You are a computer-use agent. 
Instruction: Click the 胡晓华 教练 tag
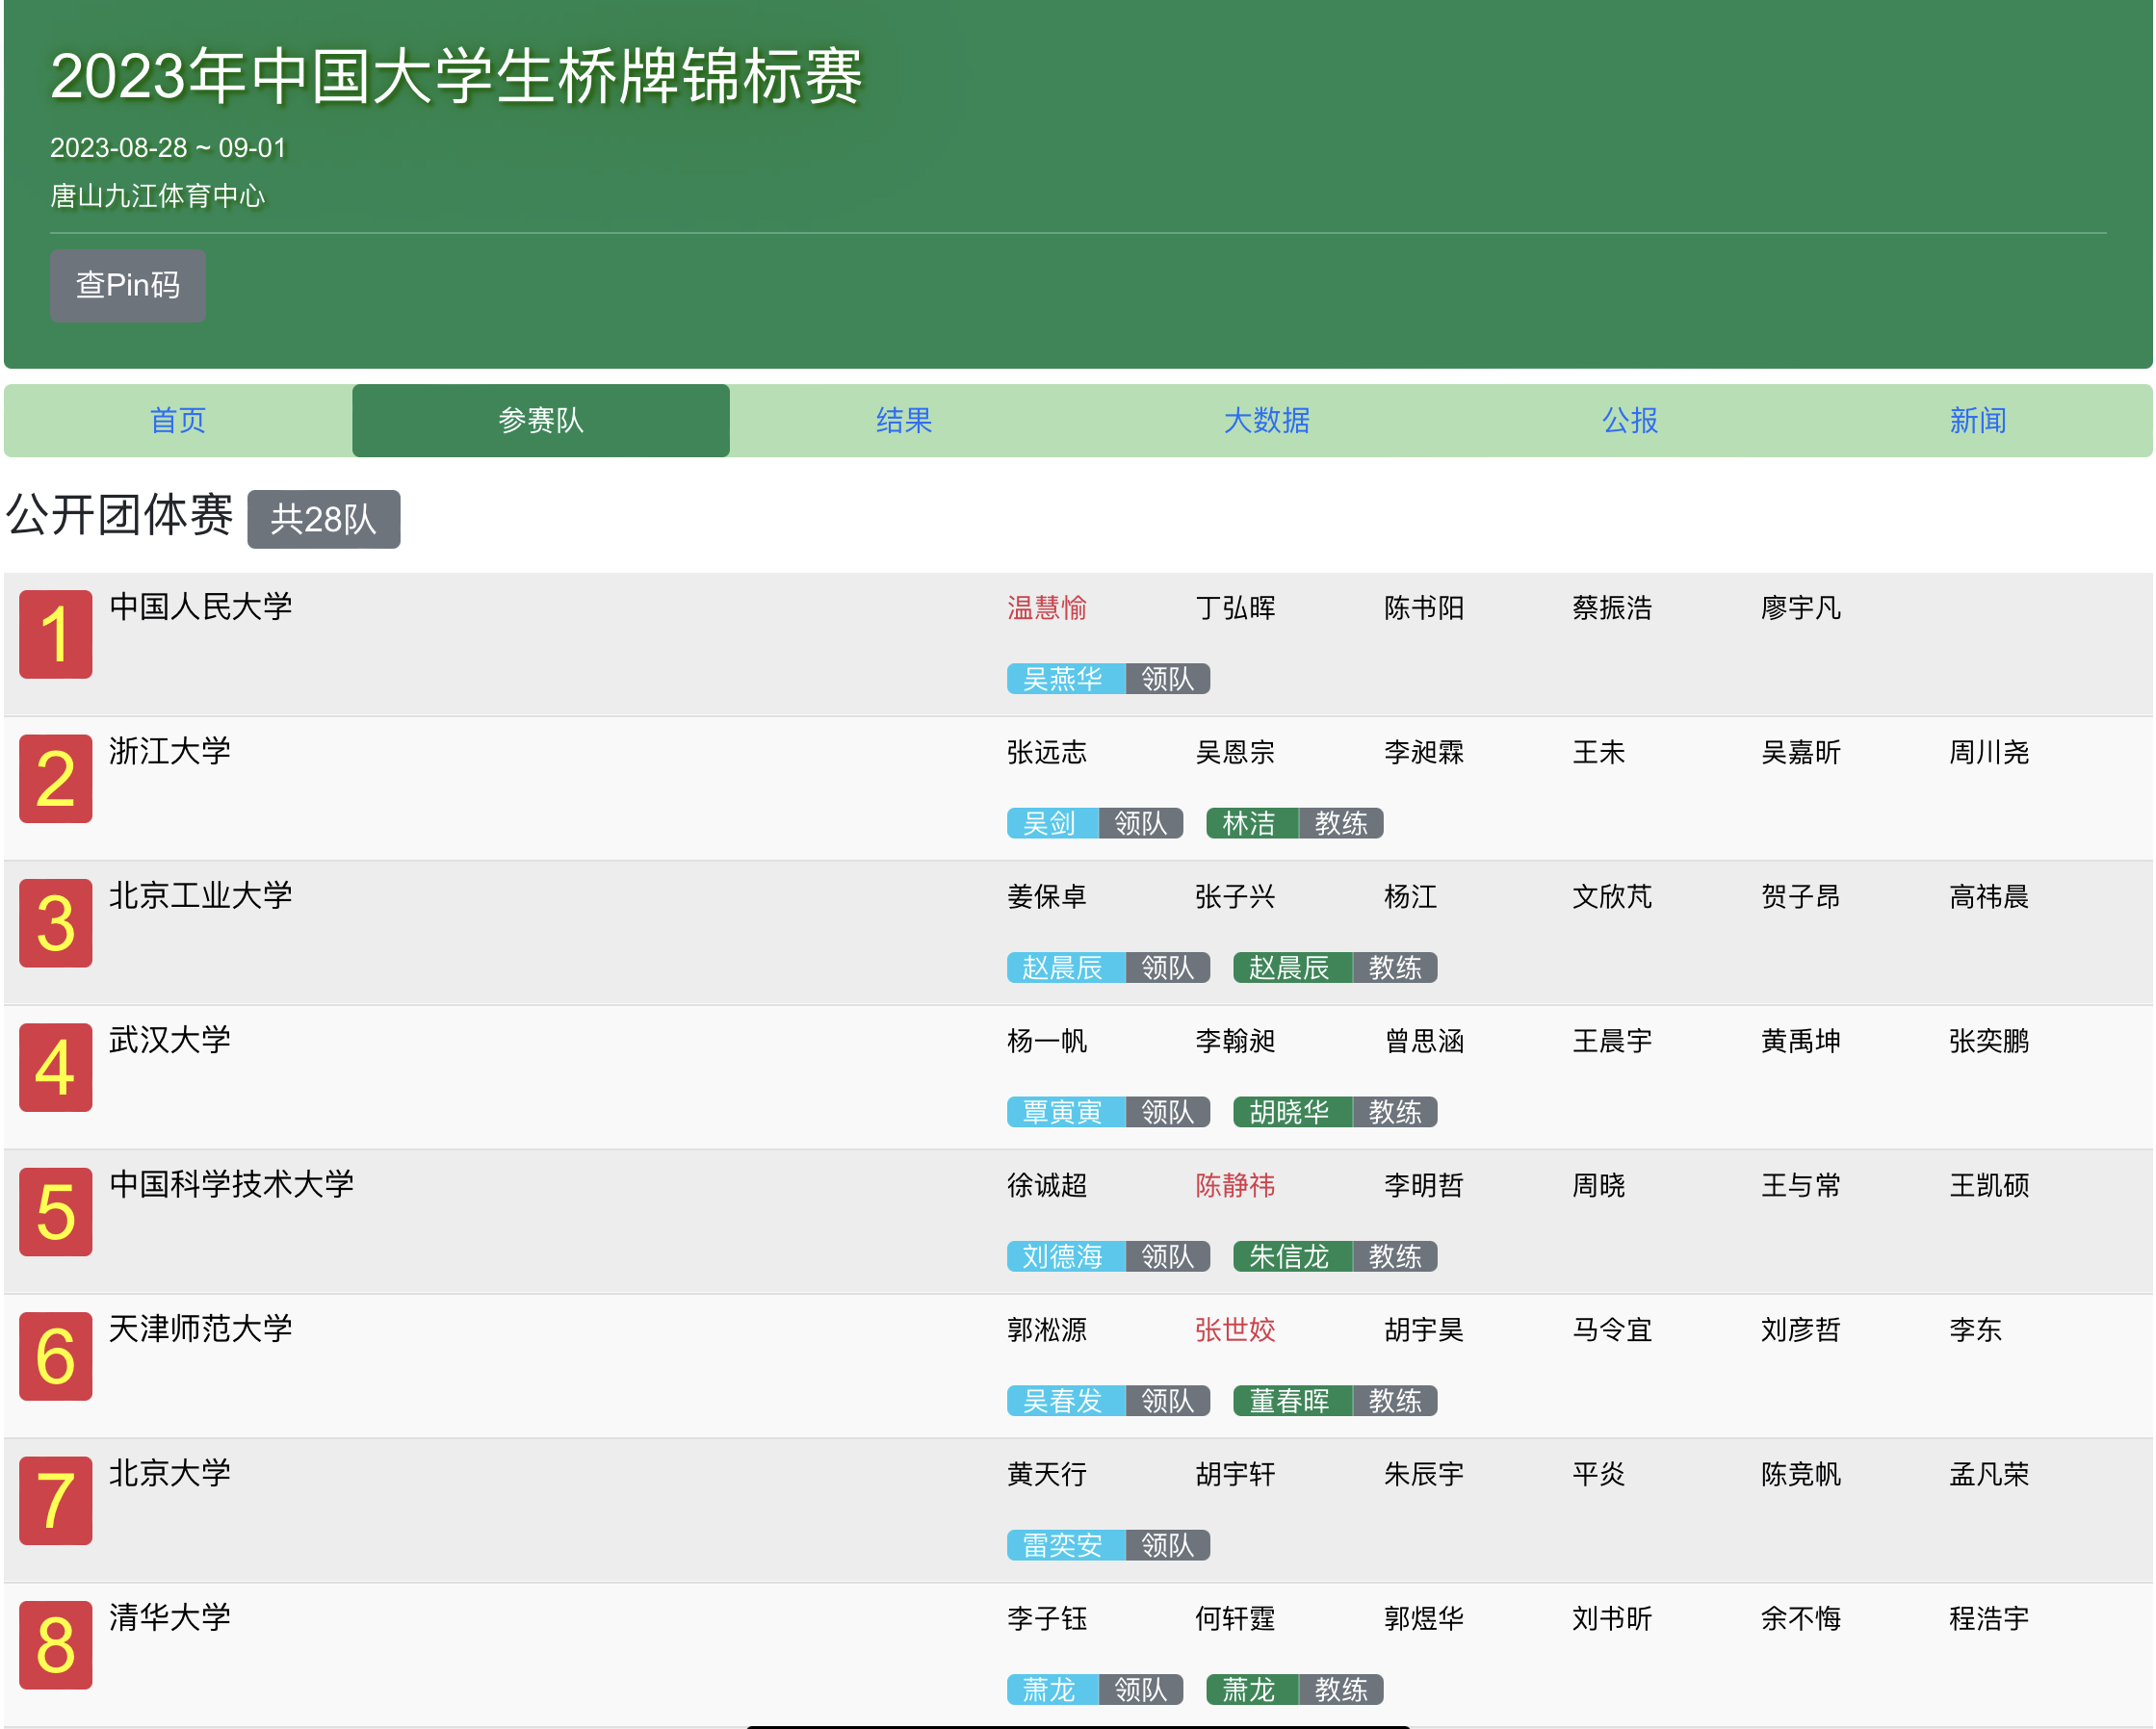(x=1336, y=1112)
